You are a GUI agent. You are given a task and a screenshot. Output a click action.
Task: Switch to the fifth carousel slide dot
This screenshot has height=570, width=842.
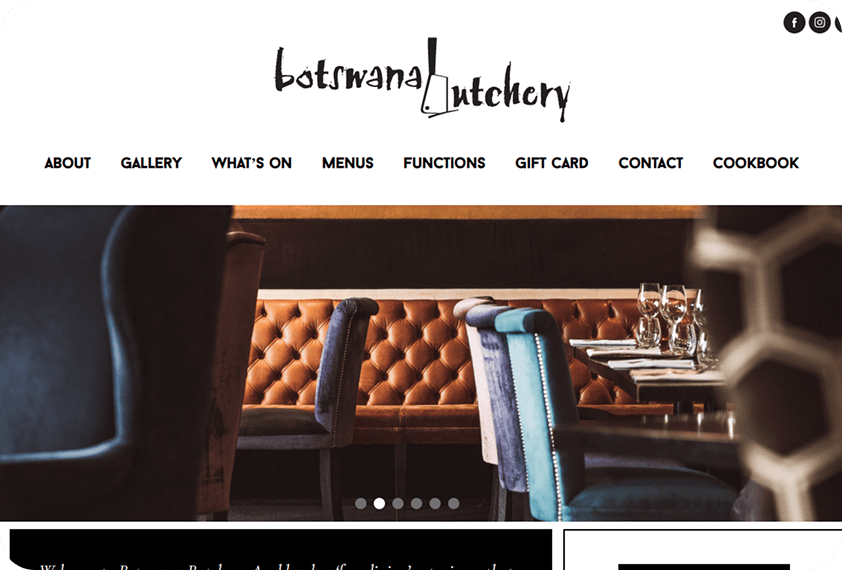435,503
